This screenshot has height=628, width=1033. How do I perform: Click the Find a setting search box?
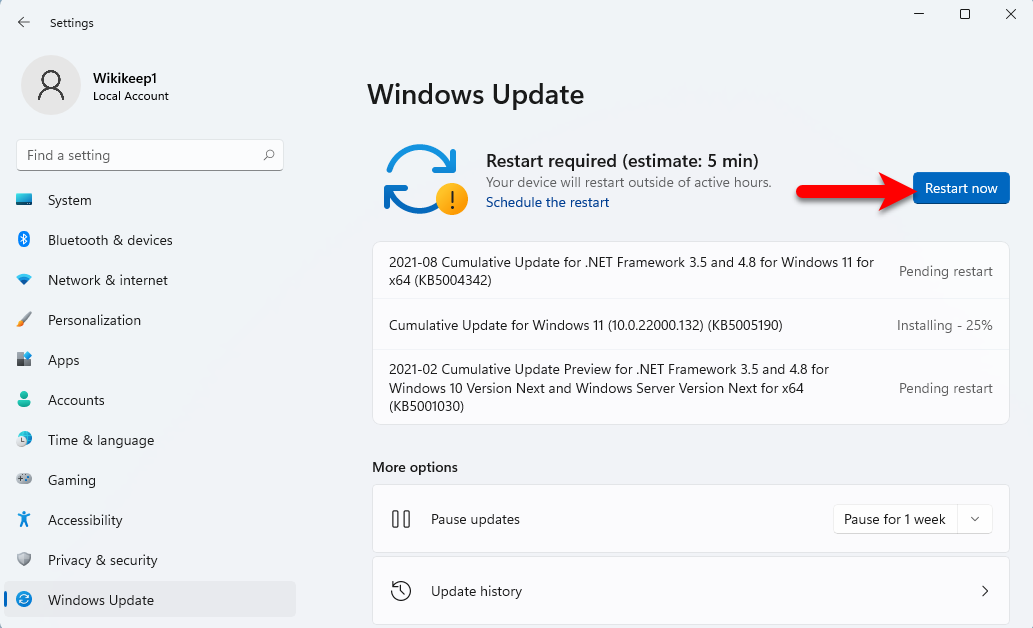pyautogui.click(x=150, y=155)
